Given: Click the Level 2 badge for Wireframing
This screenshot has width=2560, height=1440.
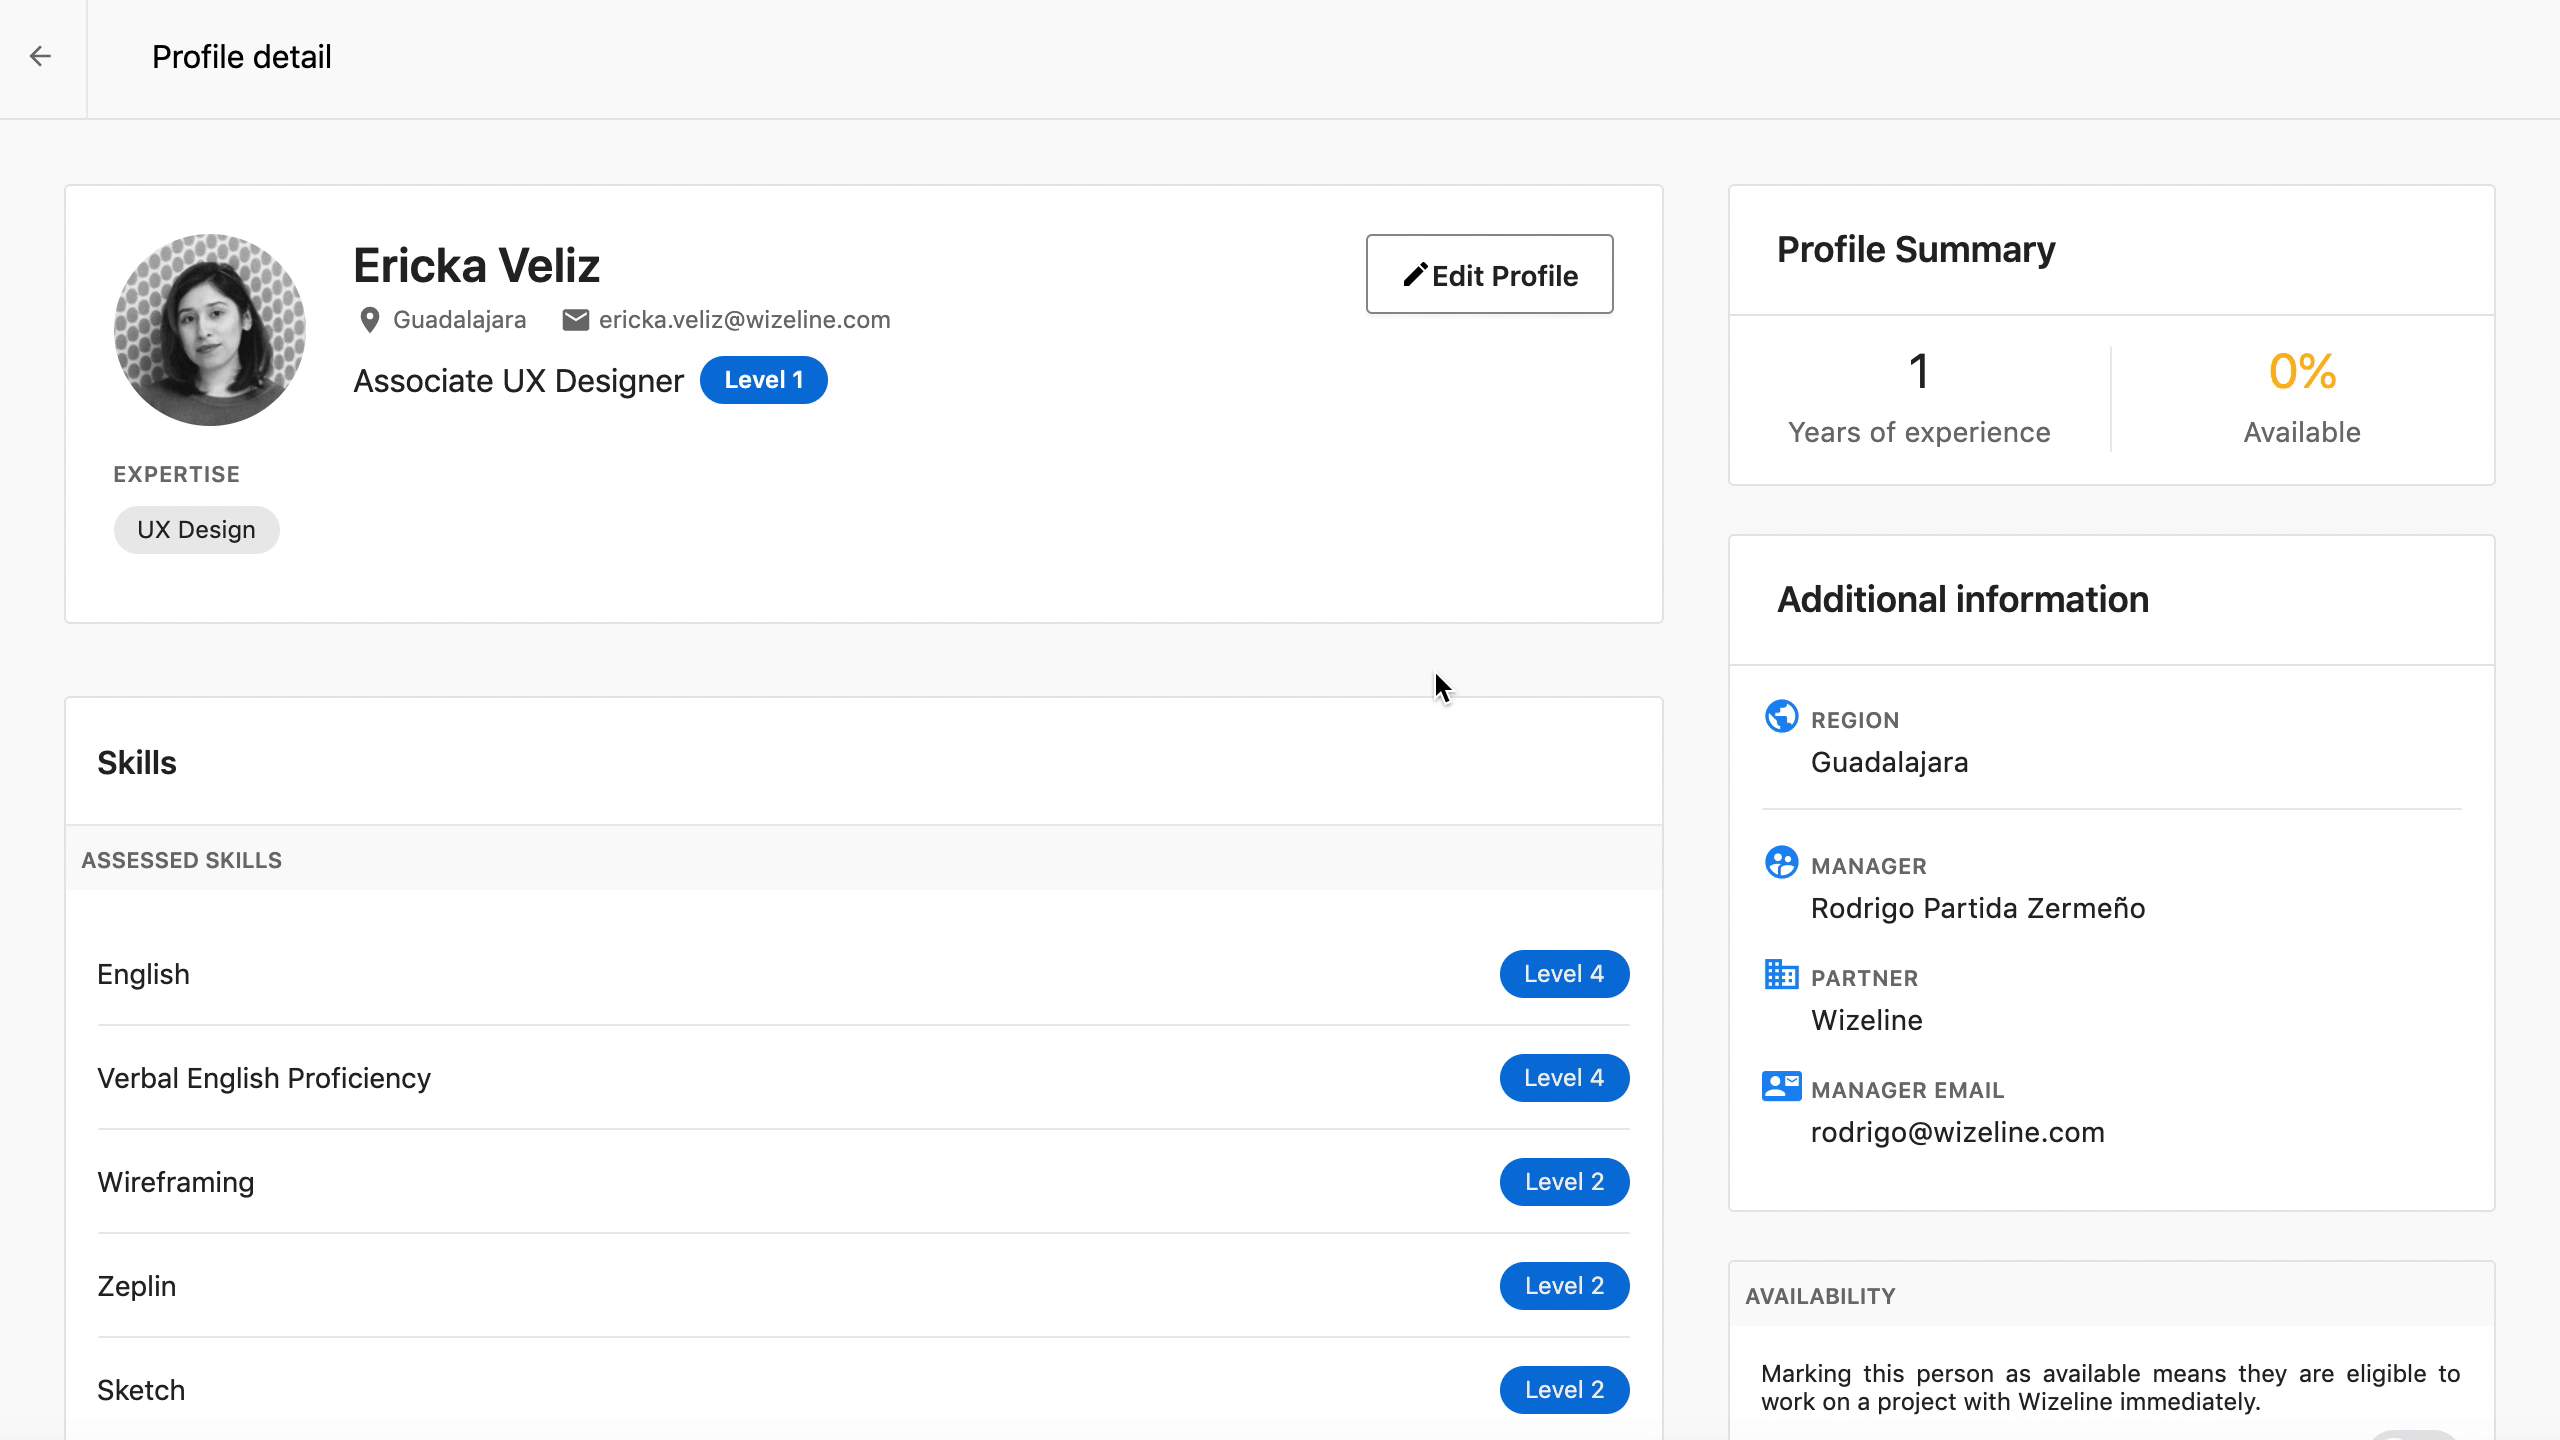Looking at the screenshot, I should click(1564, 1182).
